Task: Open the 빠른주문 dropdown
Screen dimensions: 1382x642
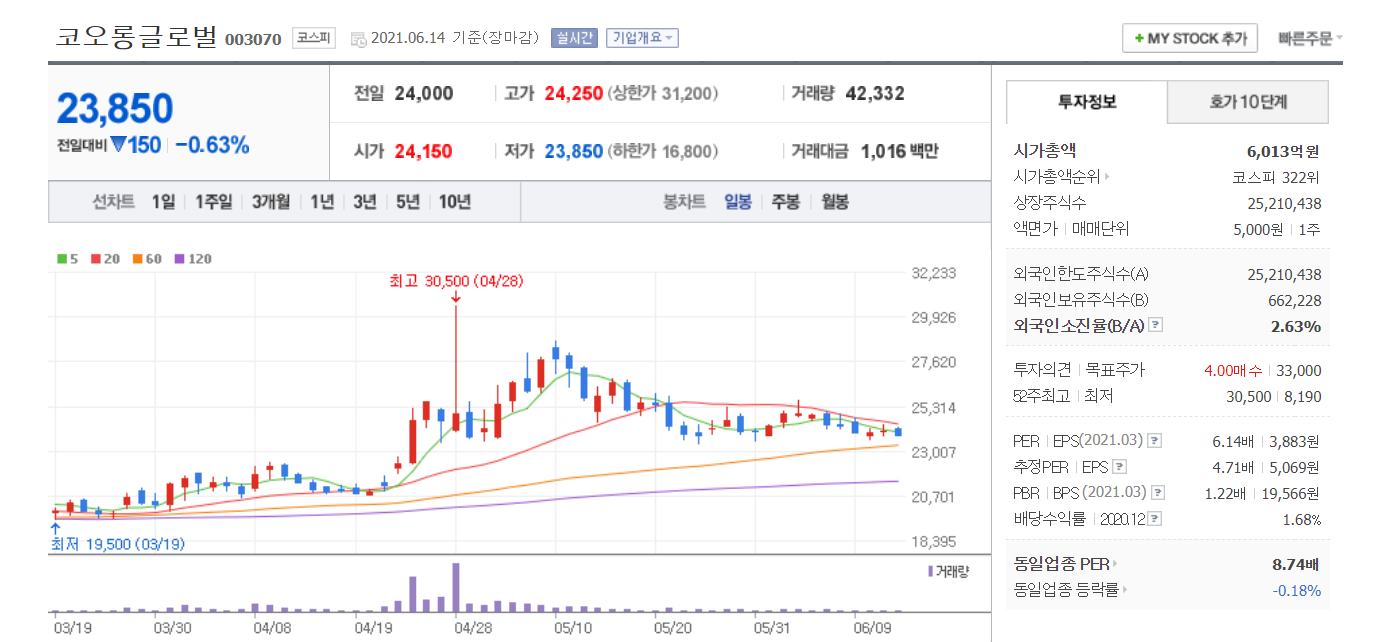Action: point(1310,39)
